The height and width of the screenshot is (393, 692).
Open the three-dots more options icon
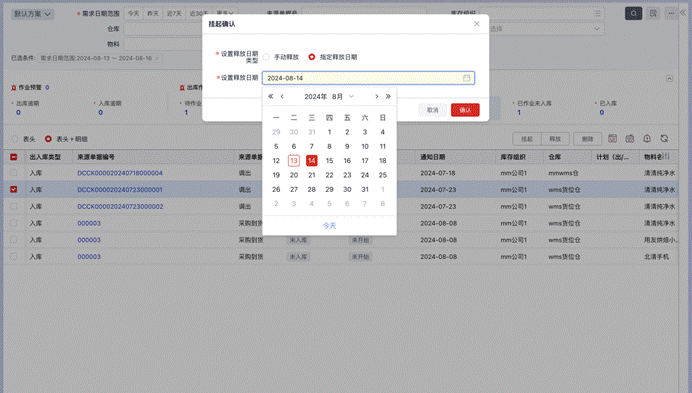click(671, 13)
